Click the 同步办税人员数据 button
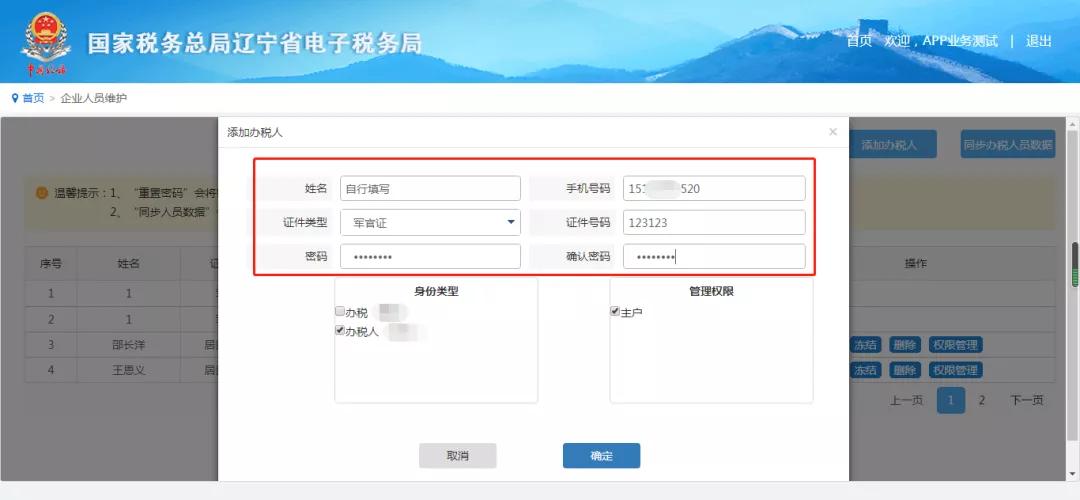Screen dimensions: 1080x500 (1008, 145)
